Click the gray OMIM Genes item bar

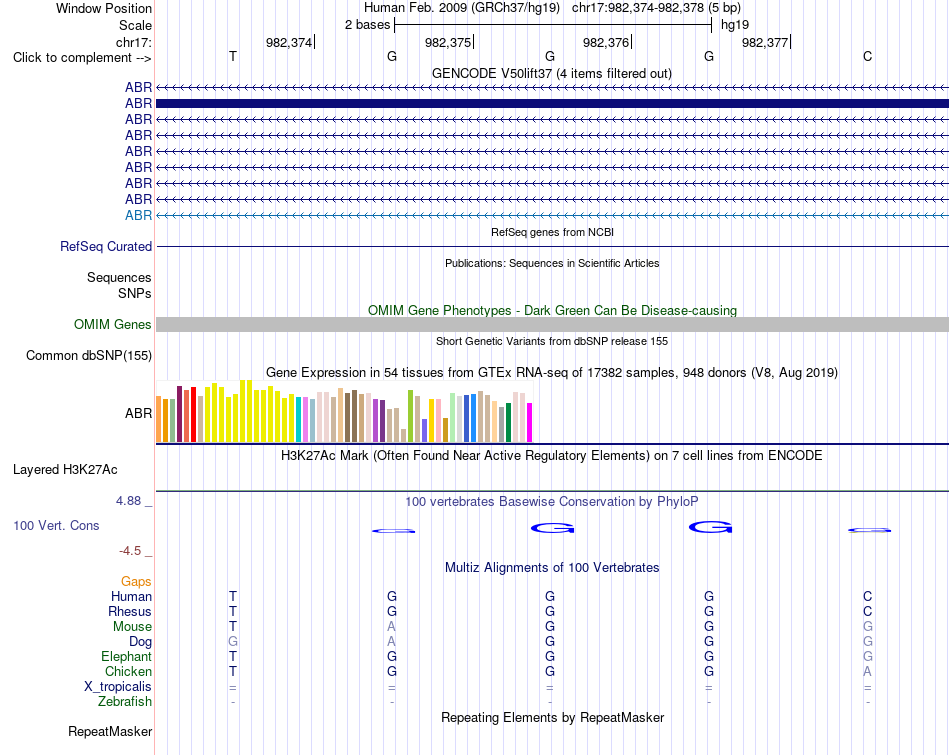(x=552, y=324)
